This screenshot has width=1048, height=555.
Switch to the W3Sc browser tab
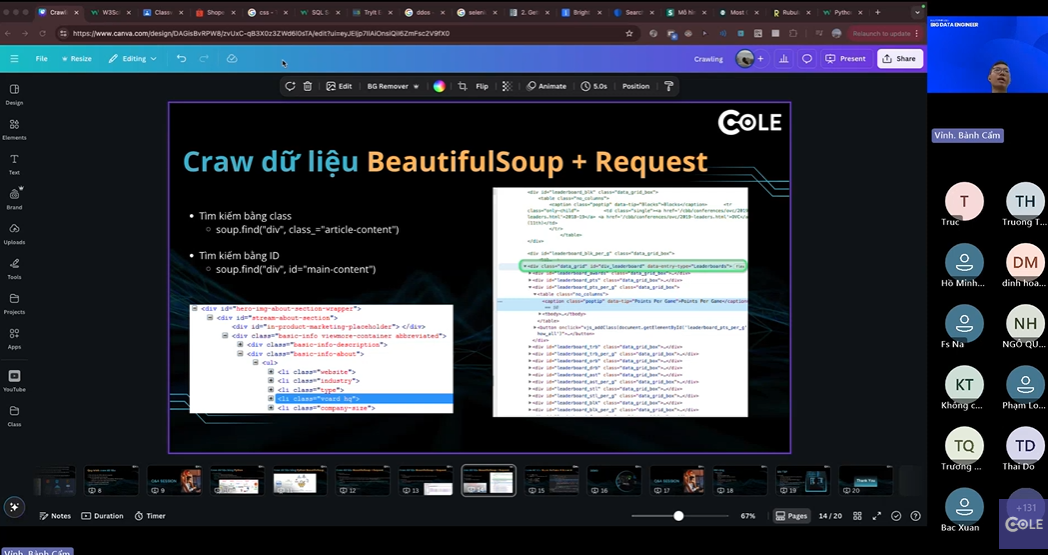(110, 12)
